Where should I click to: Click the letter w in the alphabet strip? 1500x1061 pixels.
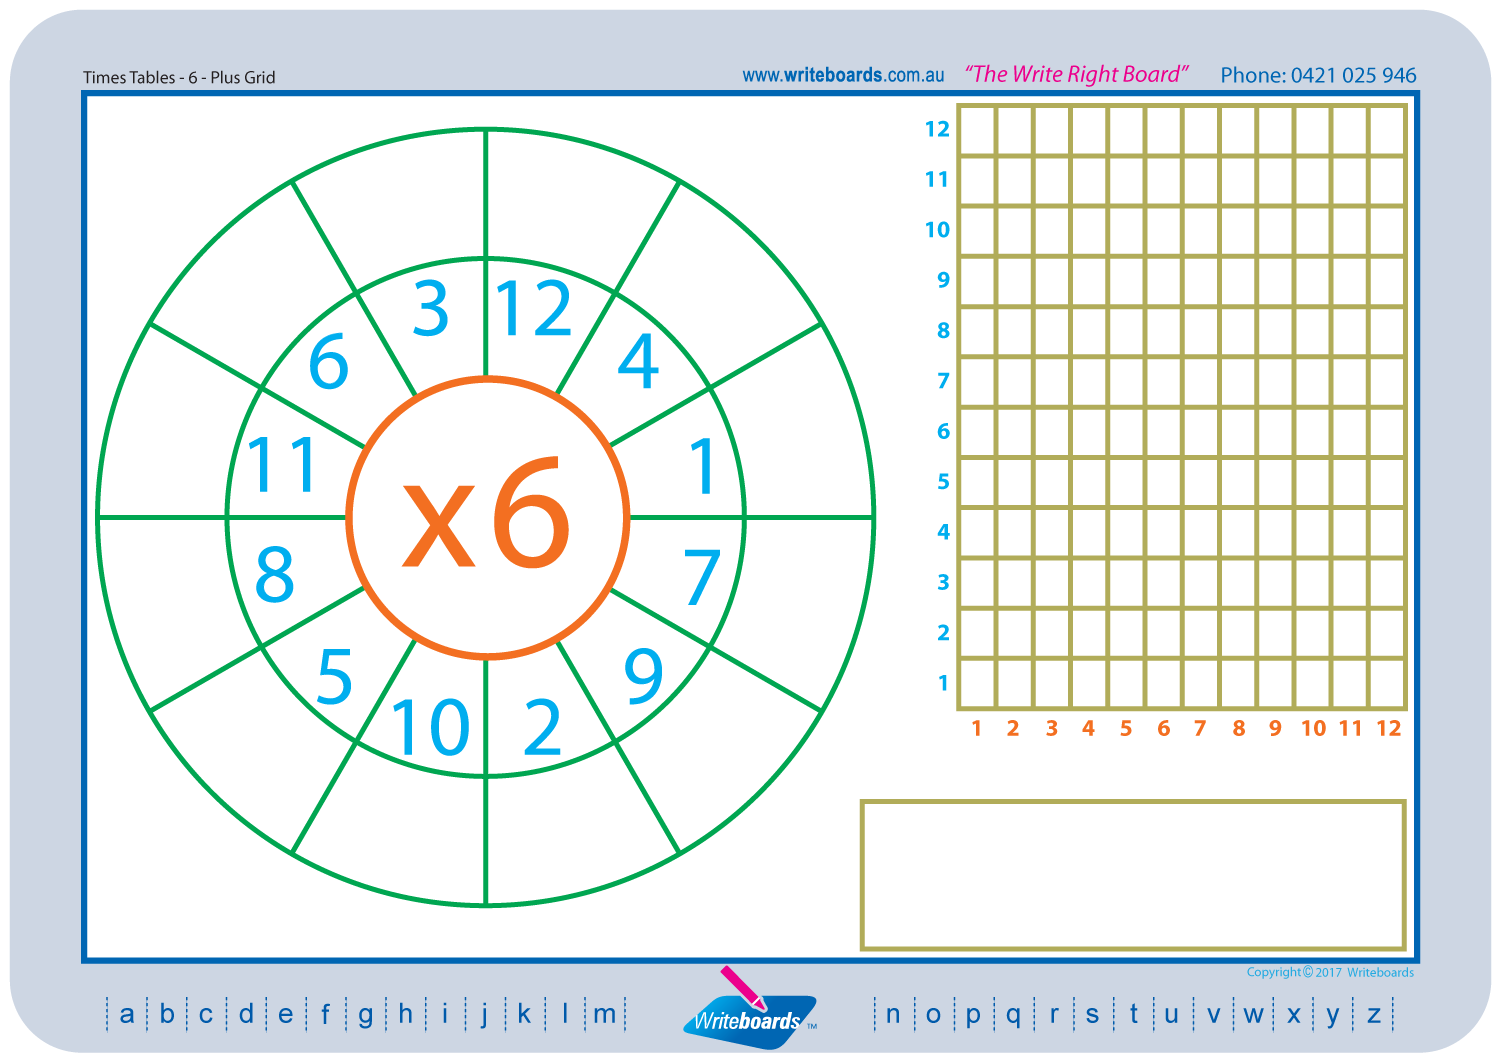1253,1014
